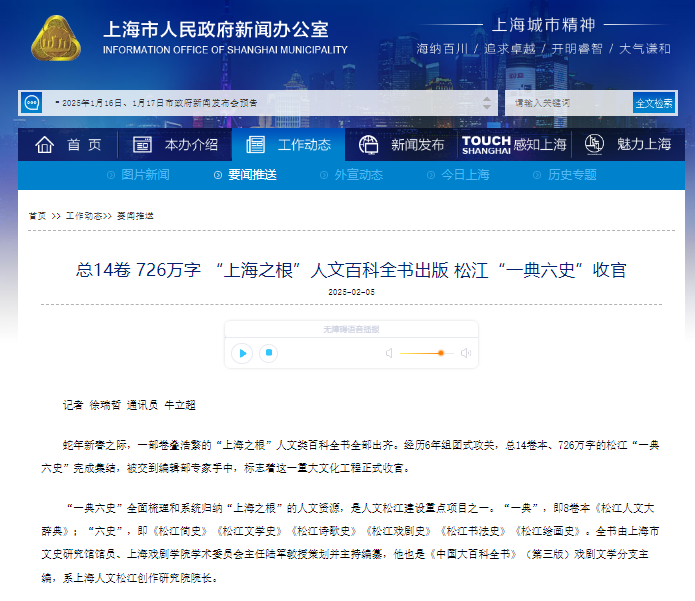The image size is (695, 601).
Task: Stop the audio narration playback
Action: [x=268, y=353]
